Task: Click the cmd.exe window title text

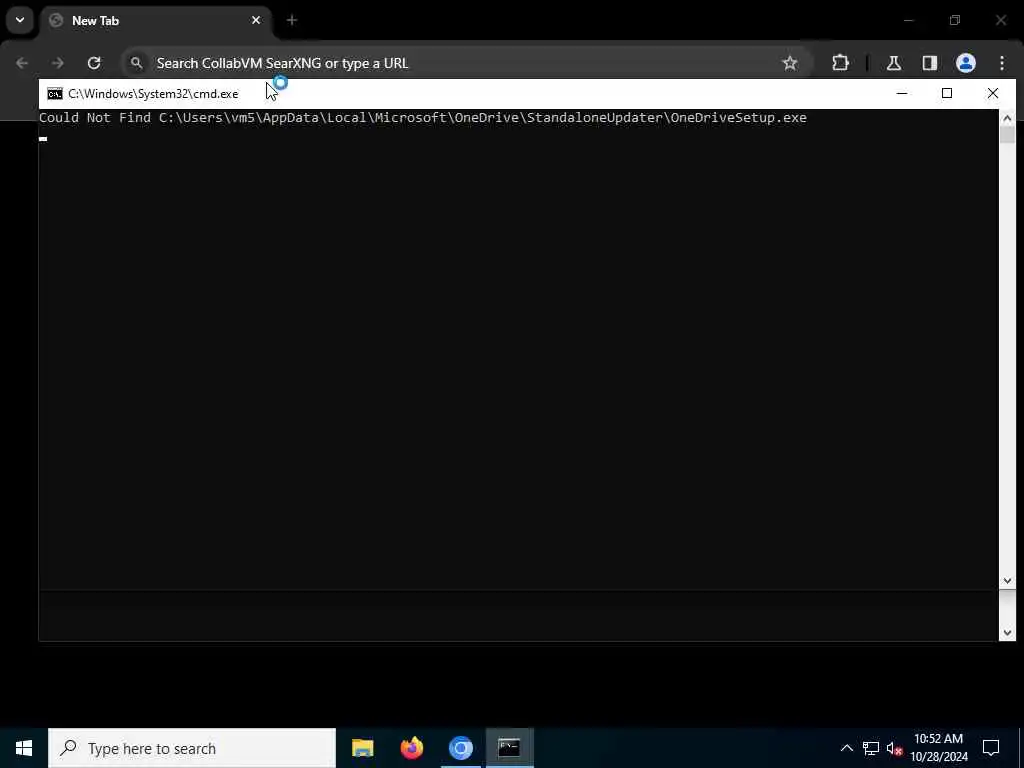Action: point(153,94)
